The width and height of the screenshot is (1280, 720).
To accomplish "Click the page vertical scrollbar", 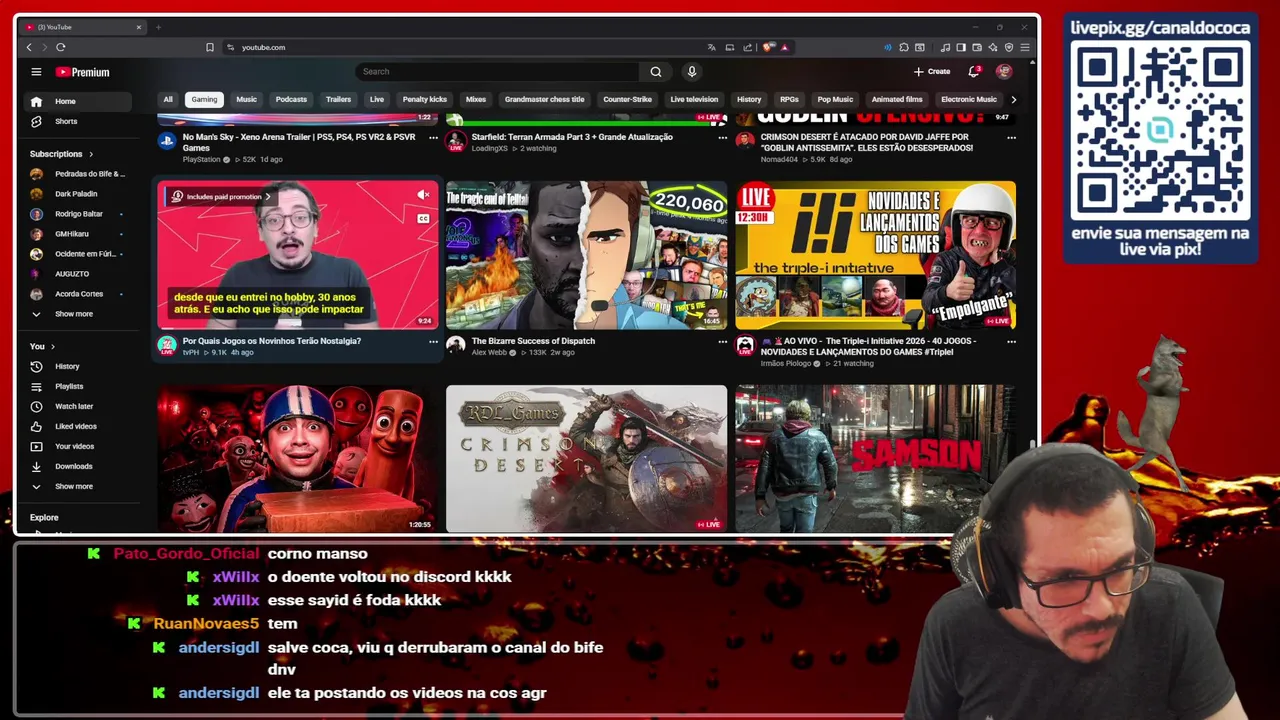I will [1033, 445].
